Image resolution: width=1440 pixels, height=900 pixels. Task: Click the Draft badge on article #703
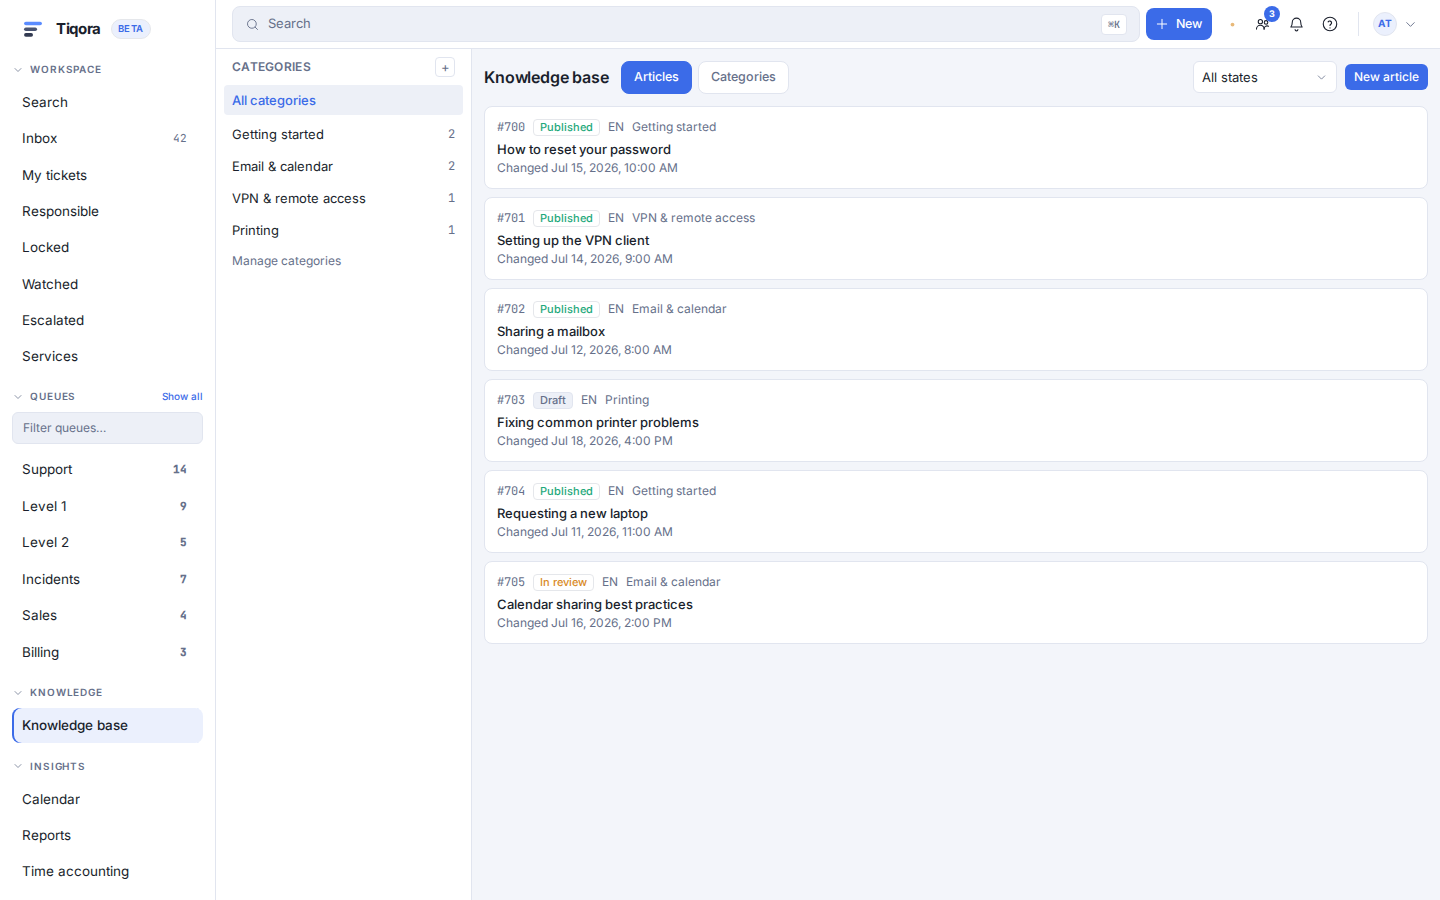coord(553,400)
